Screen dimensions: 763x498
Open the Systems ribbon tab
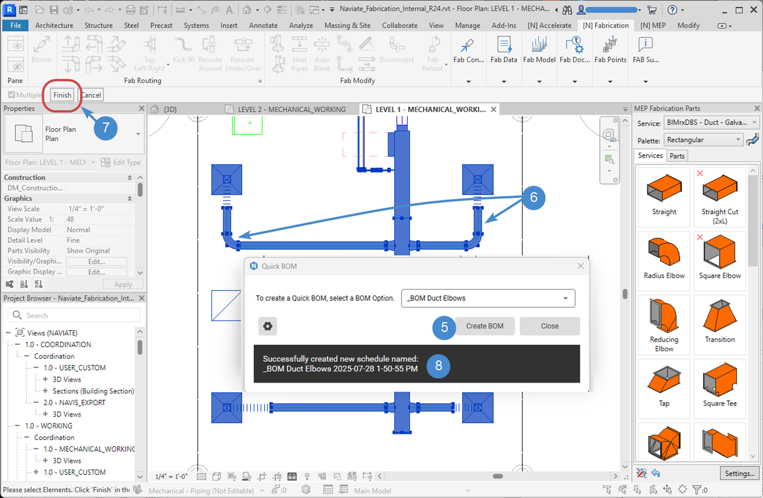196,25
